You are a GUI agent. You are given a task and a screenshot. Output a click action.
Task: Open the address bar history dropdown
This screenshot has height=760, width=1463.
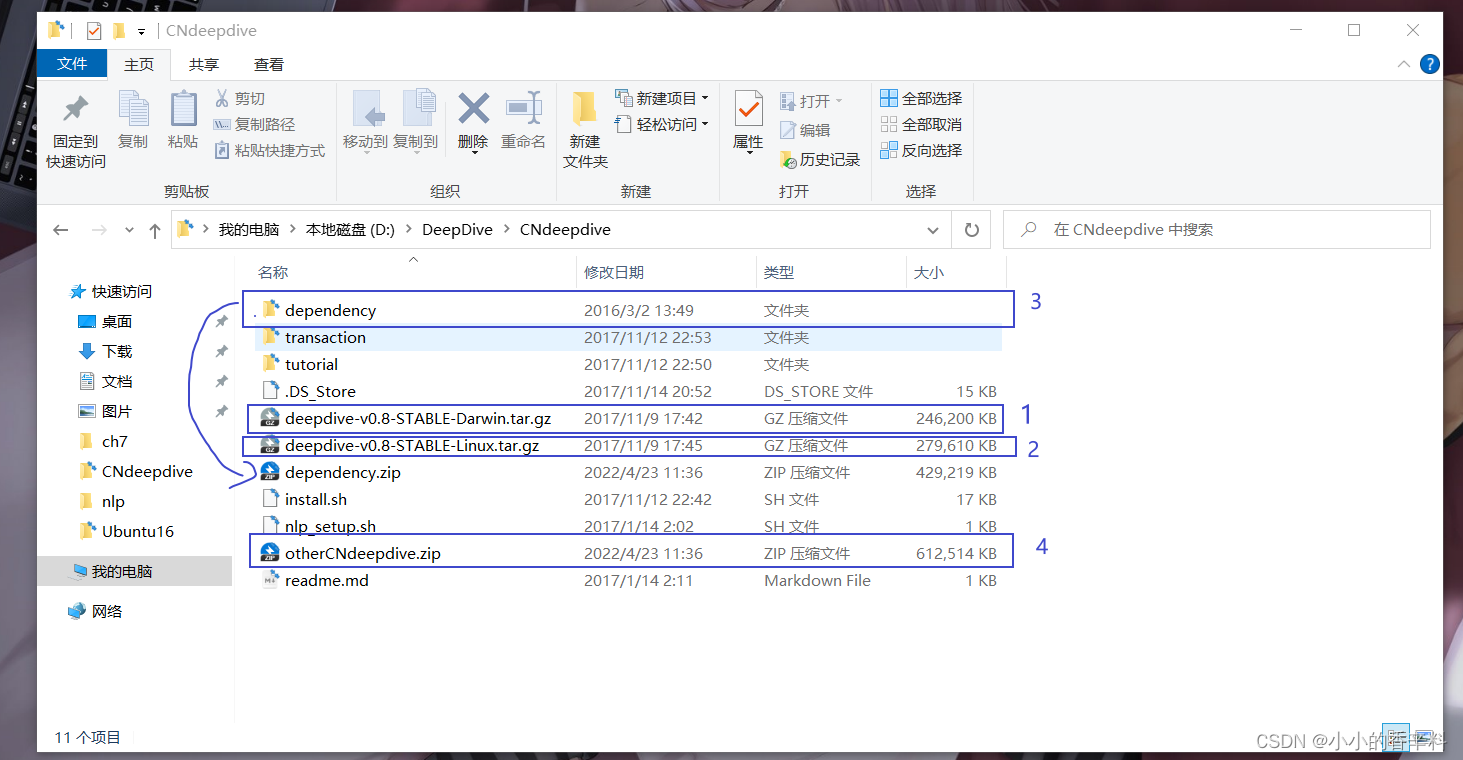932,229
